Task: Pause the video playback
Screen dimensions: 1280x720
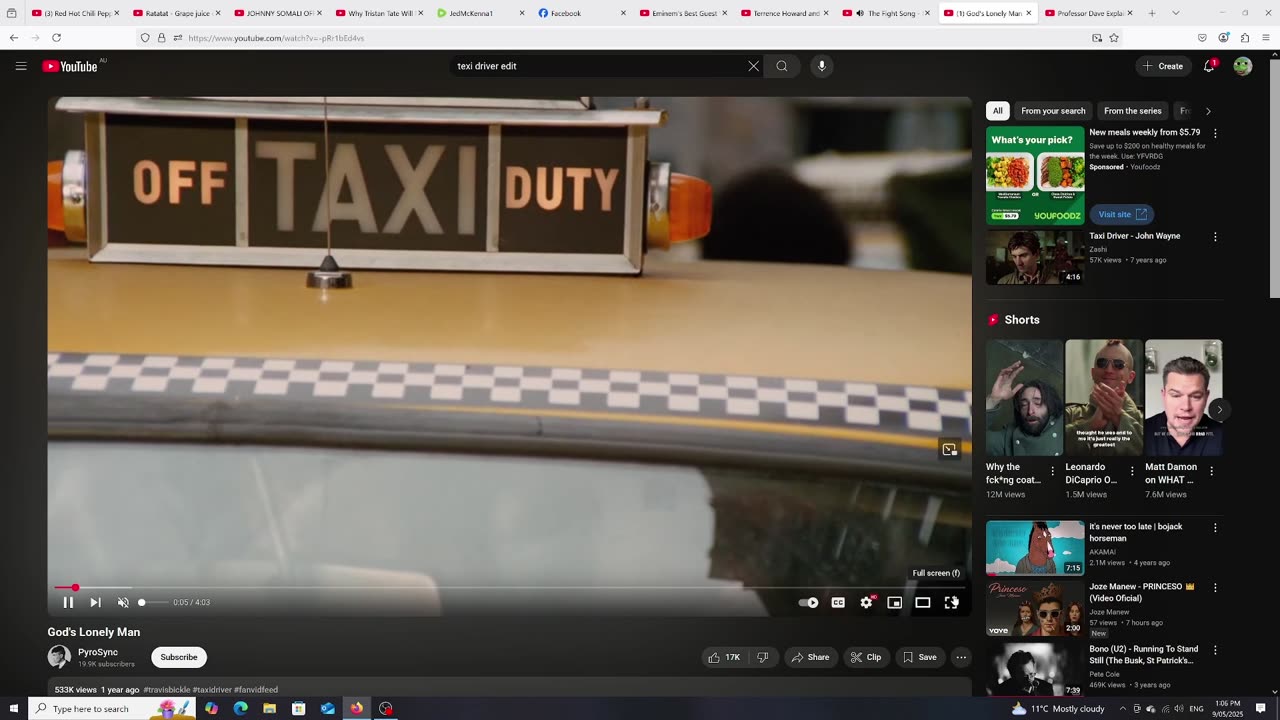Action: [x=68, y=602]
